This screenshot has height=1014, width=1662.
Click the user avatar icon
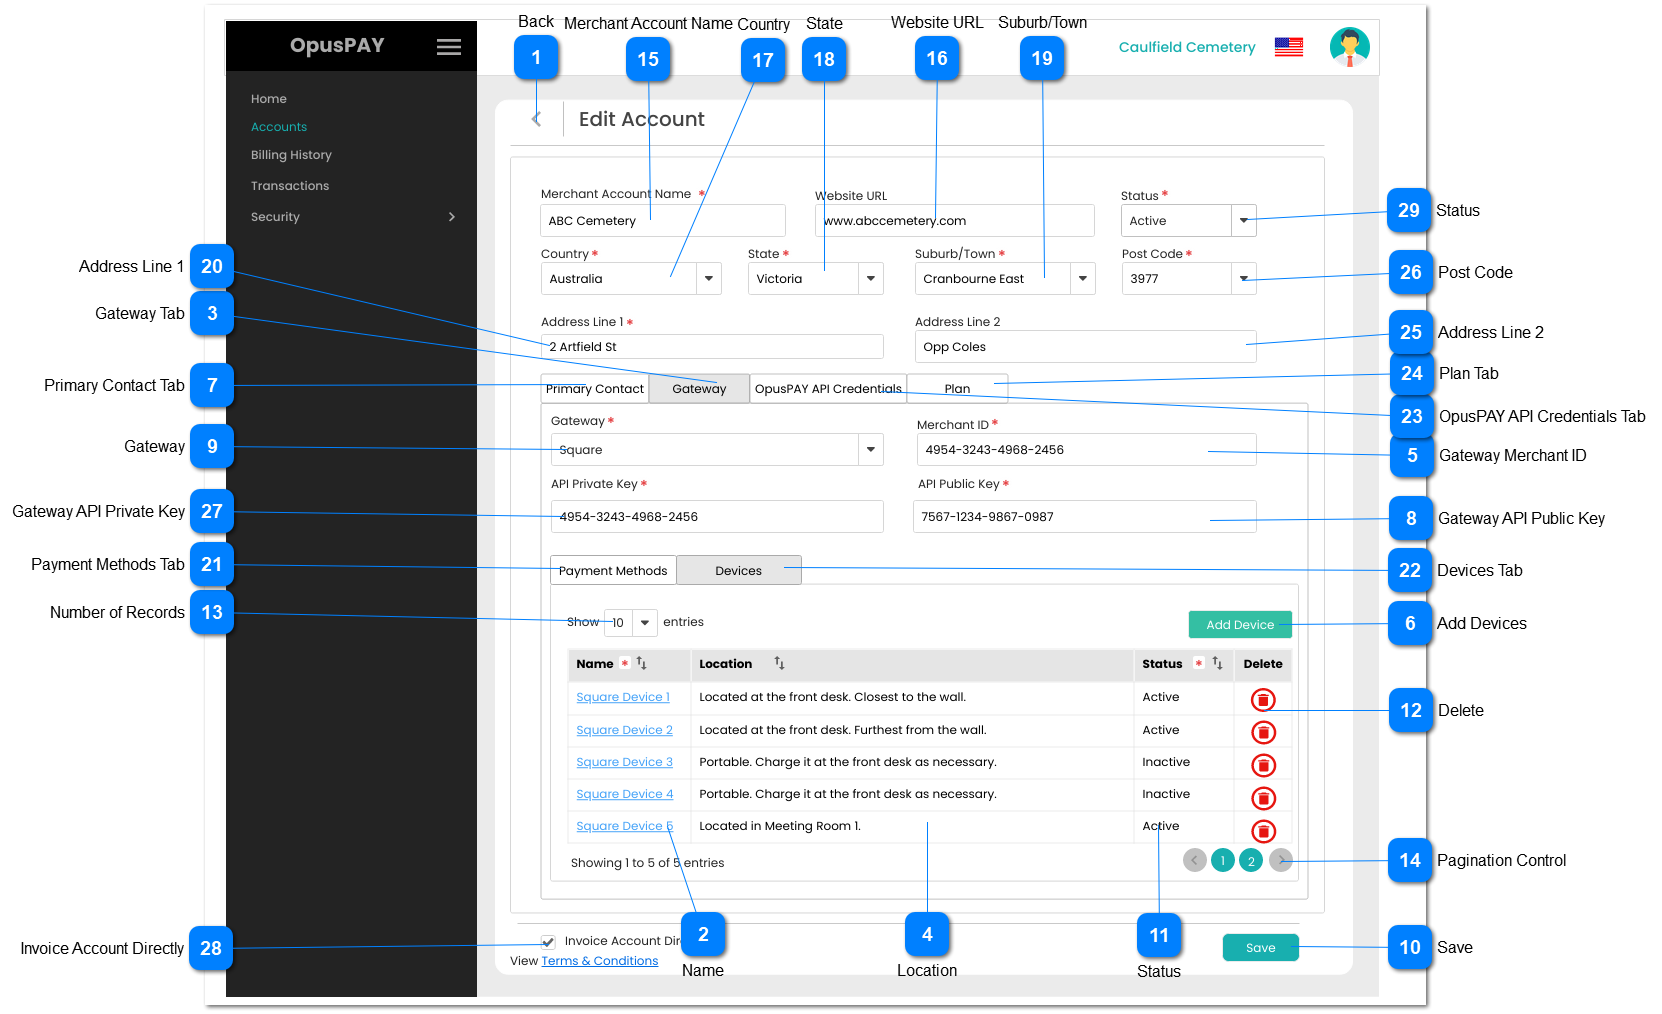tap(1349, 47)
